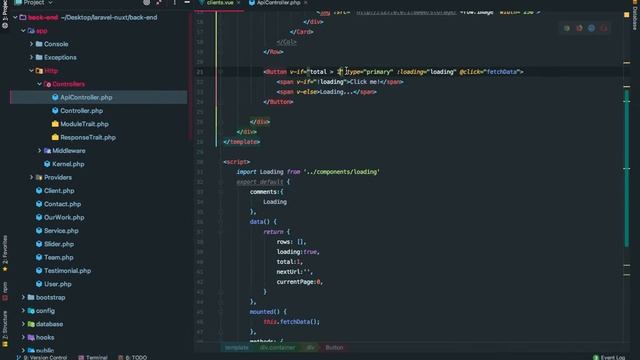The width and height of the screenshot is (640, 360).
Task: Open the Project view dropdown
Action: coord(34,2)
